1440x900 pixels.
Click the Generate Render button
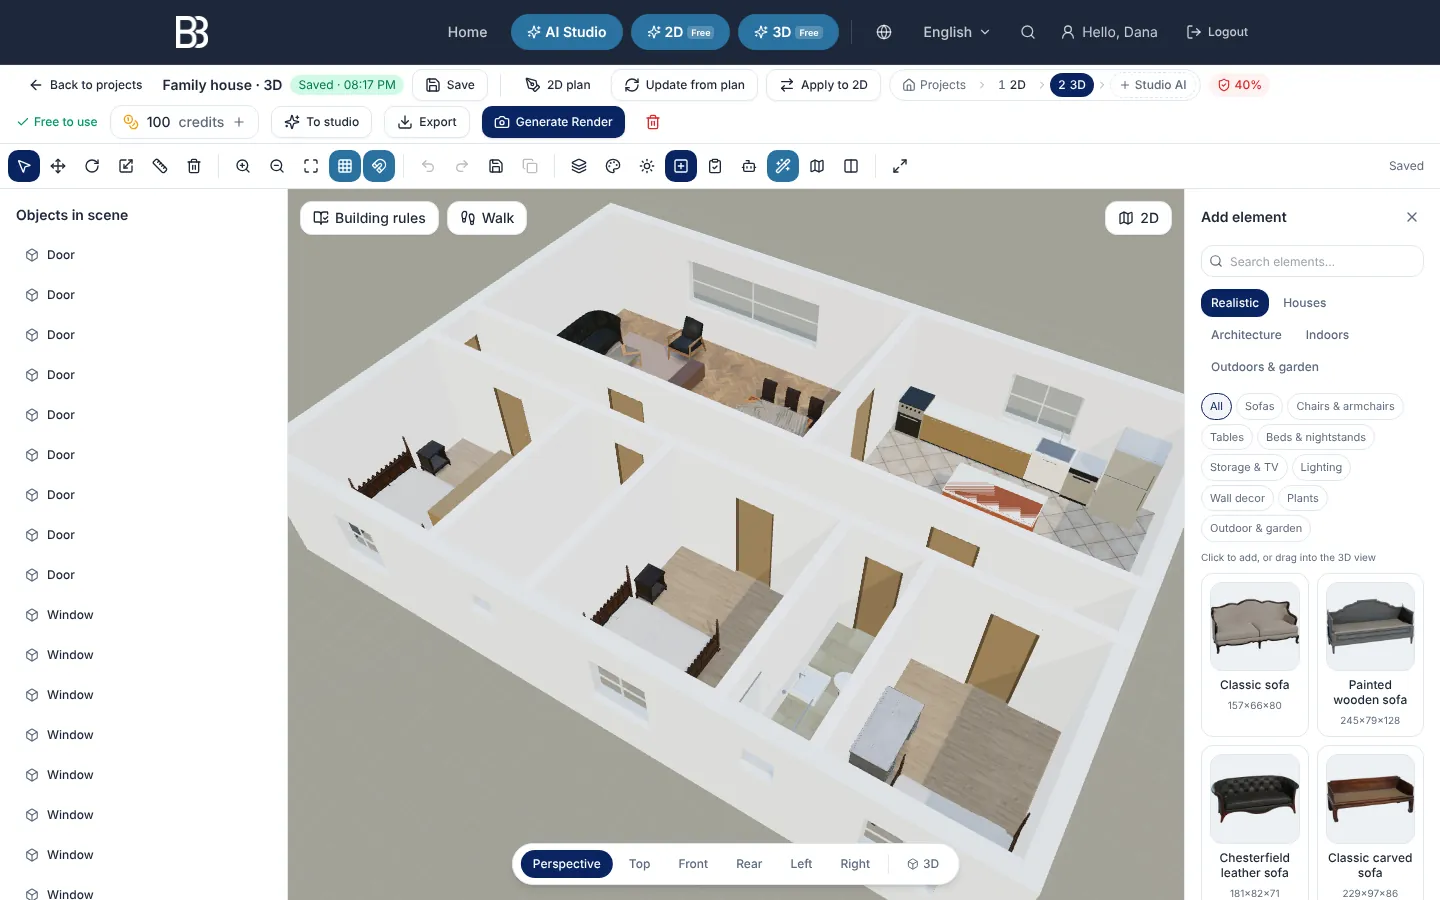point(554,122)
